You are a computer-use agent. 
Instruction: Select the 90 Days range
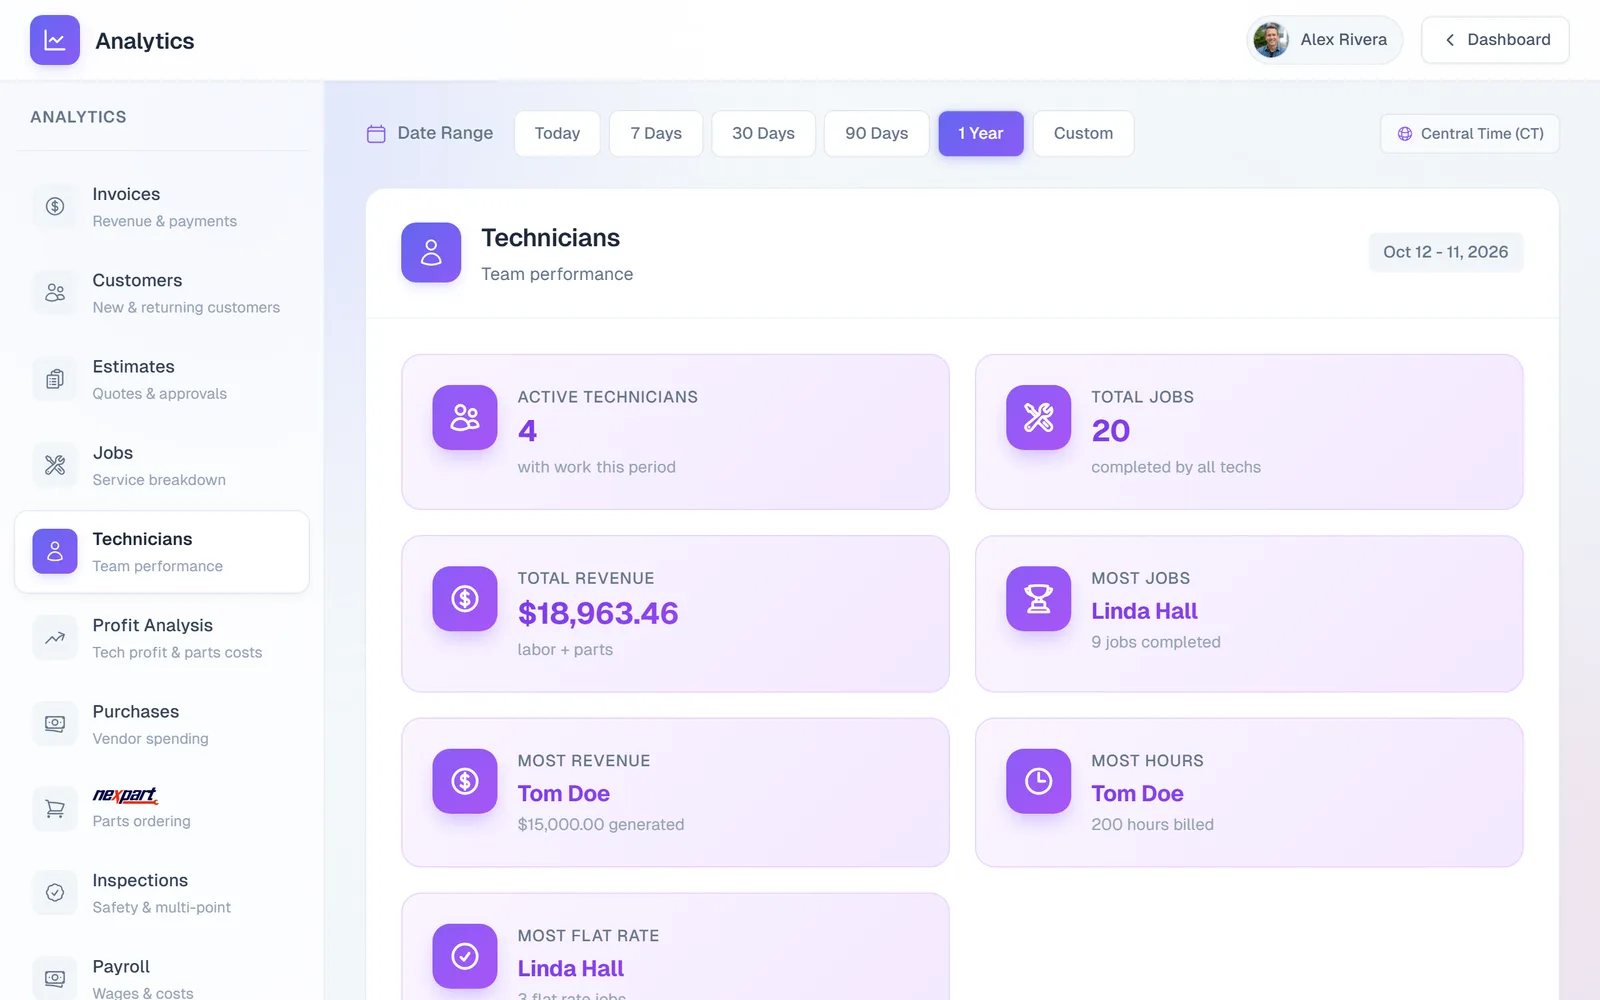click(877, 133)
